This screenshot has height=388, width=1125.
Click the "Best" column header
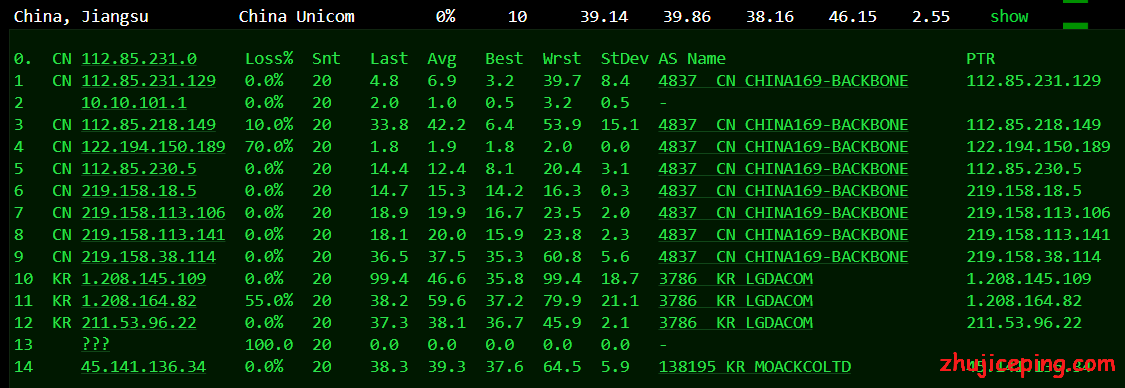tap(504, 59)
